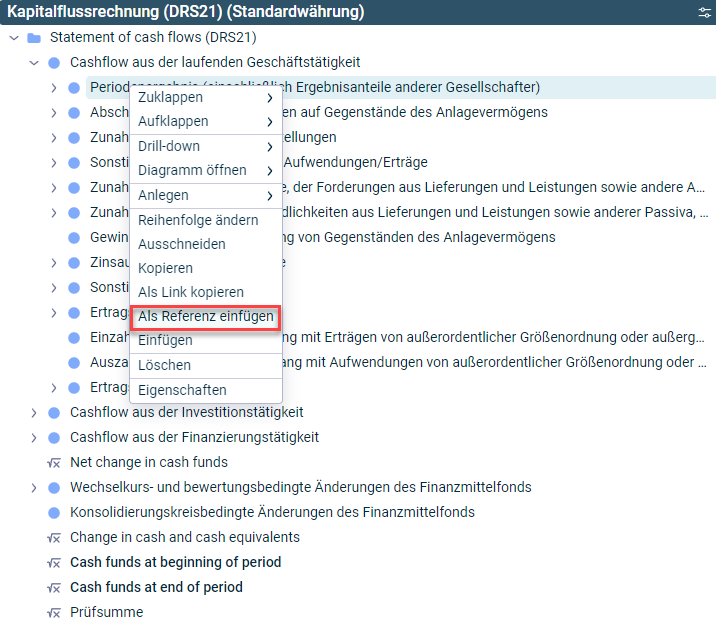The height and width of the screenshot is (628, 716).
Task: Click the formula icon of Cash funds at beginning of period
Action: (x=54, y=563)
